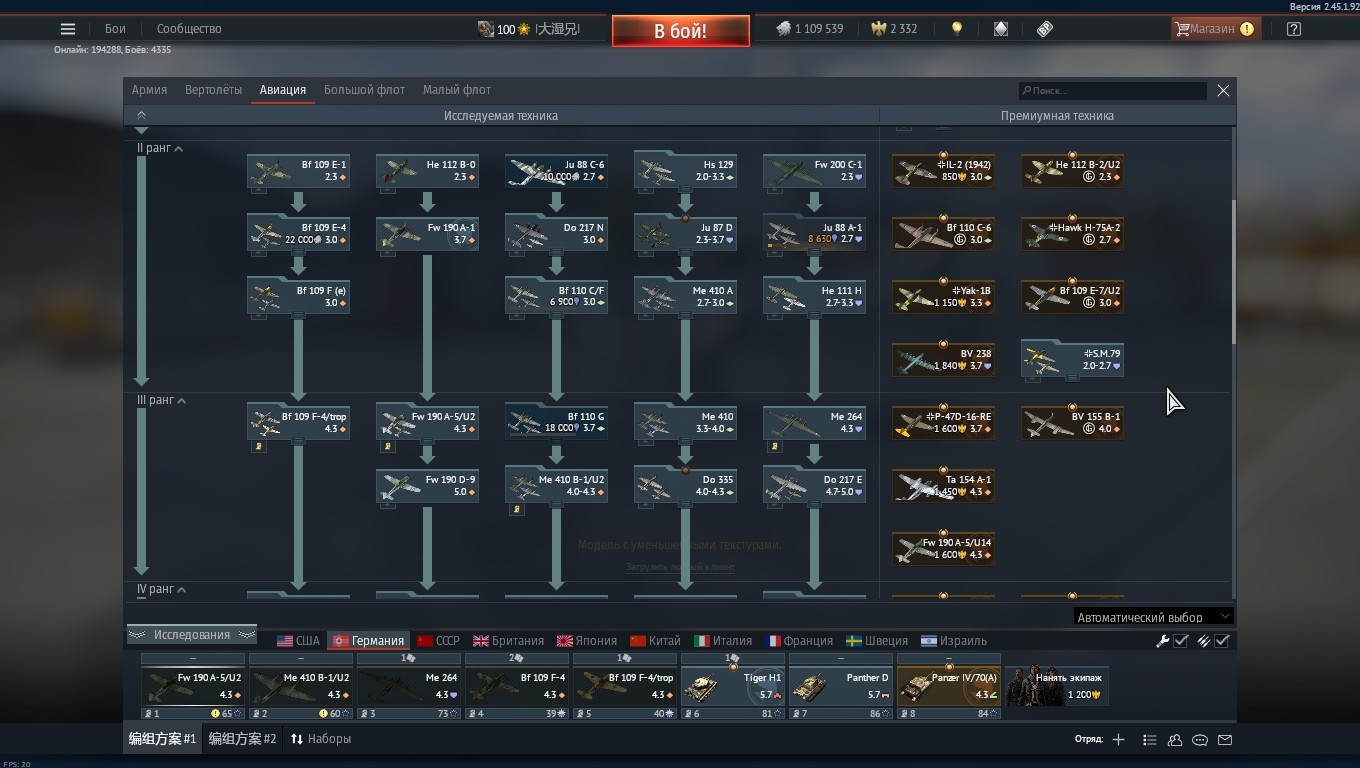Select Do 217 N aircraft card
1360x768 pixels.
(556, 234)
